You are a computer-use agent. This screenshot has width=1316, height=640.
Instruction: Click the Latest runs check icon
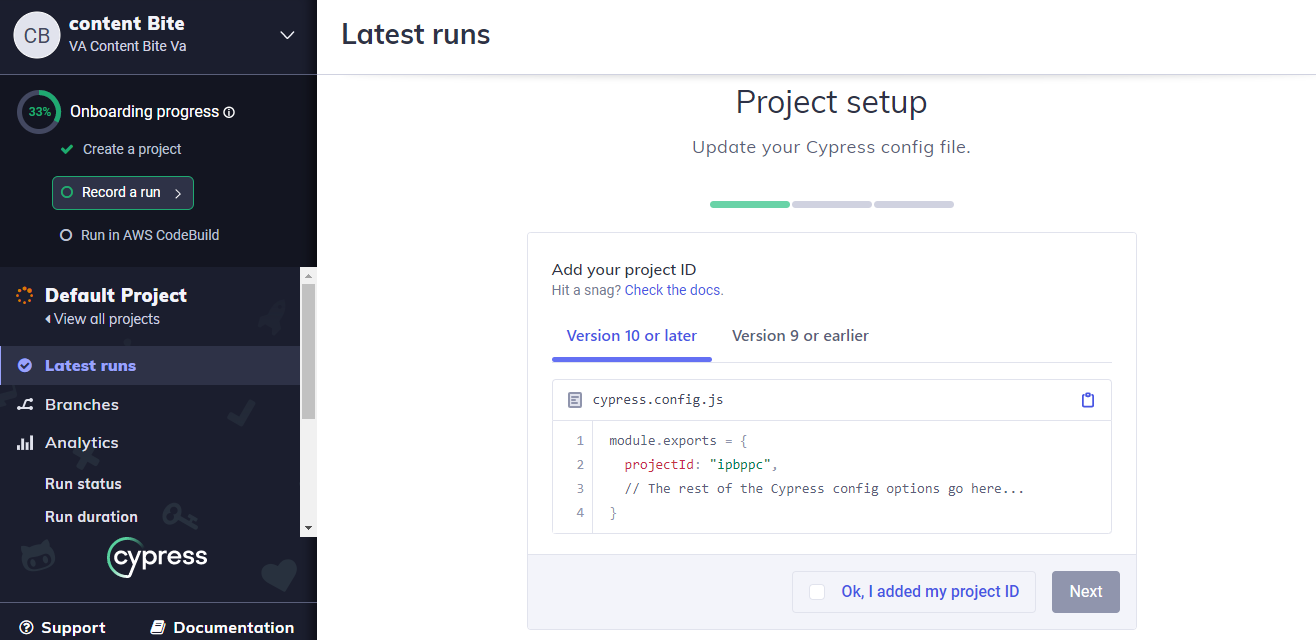[25, 365]
